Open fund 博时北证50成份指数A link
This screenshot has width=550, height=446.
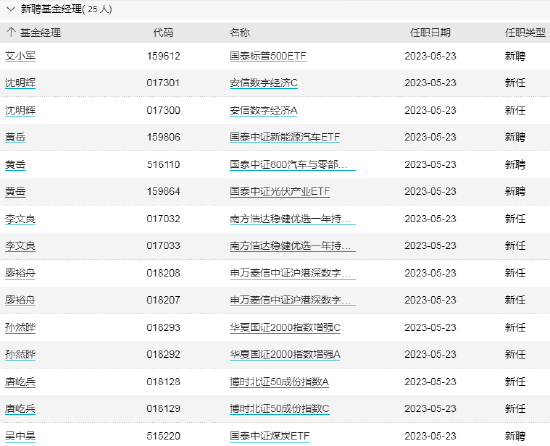(x=280, y=381)
